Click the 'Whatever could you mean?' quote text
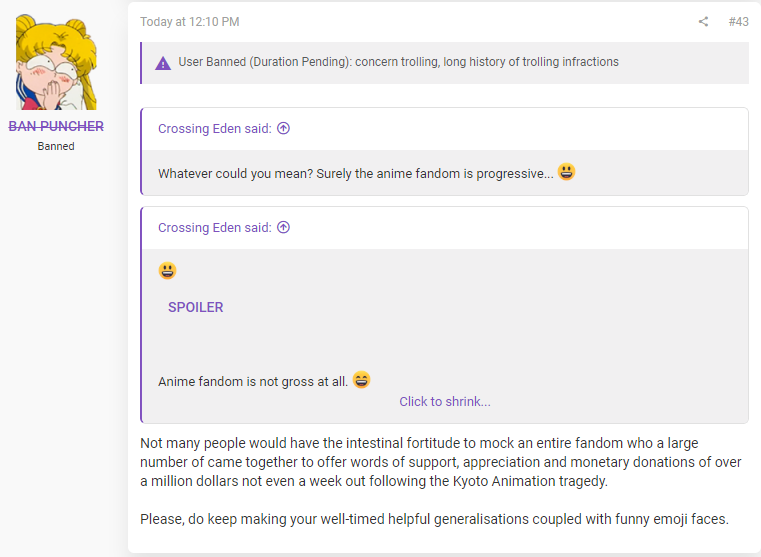 tap(356, 174)
